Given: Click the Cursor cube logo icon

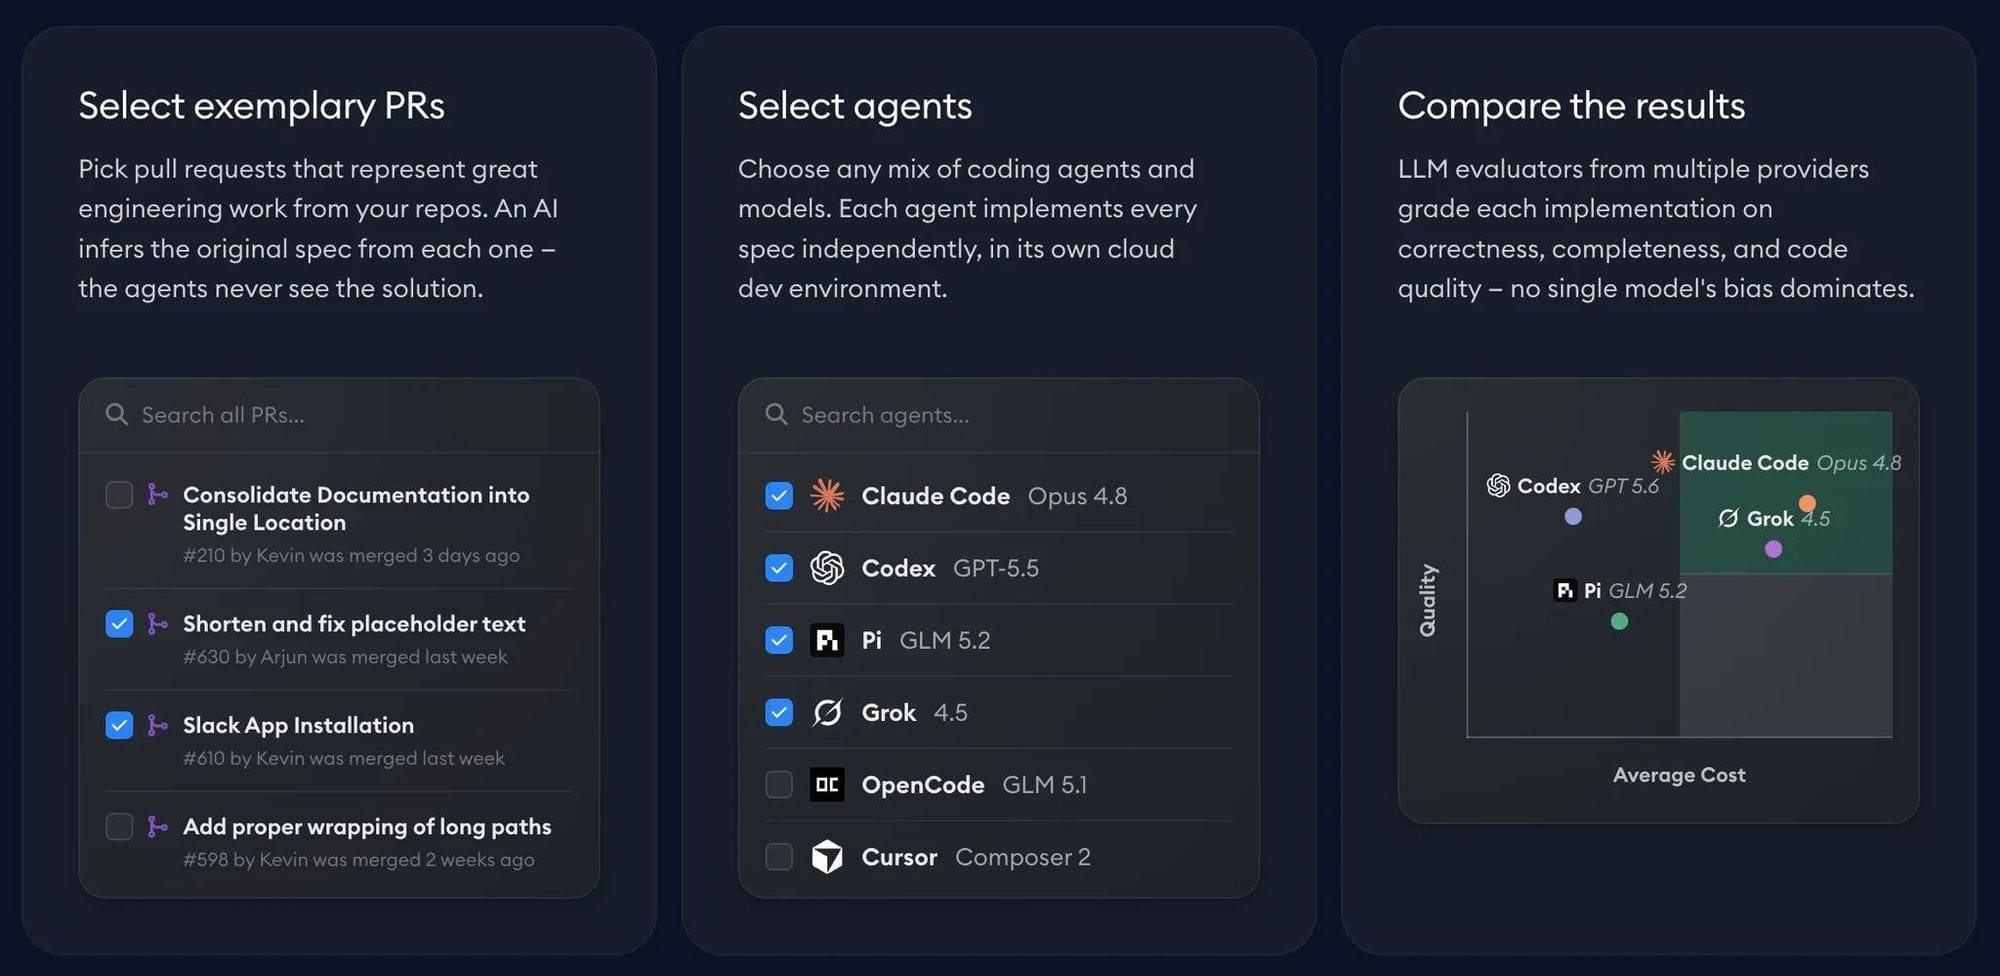Looking at the screenshot, I should point(827,857).
